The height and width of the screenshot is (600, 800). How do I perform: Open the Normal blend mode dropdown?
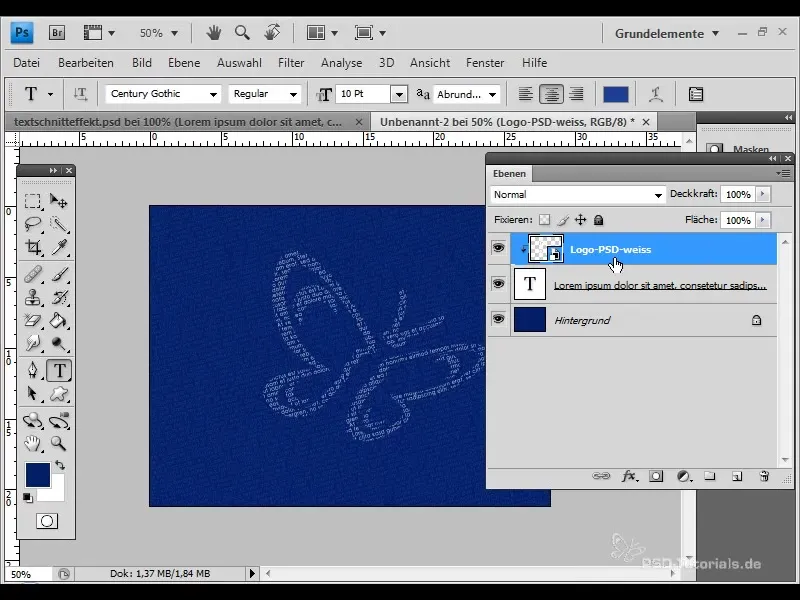(x=578, y=194)
